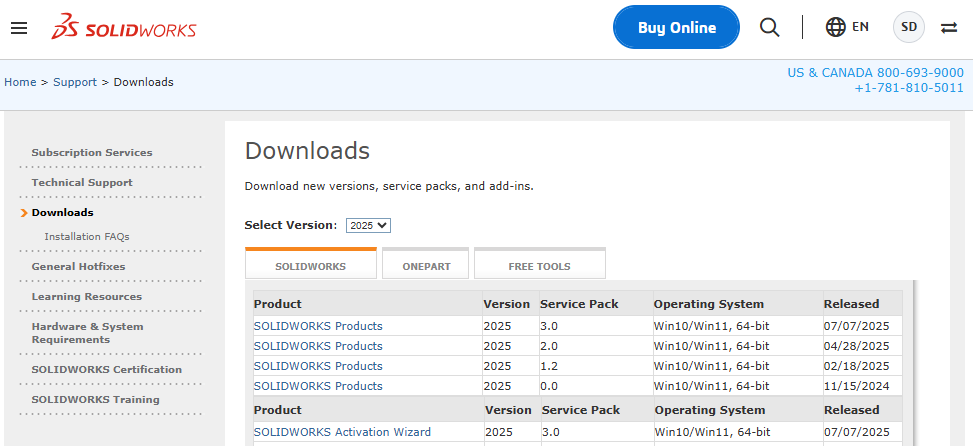Call the US & CANADA phone number link
This screenshot has width=973, height=446.
pos(875,73)
